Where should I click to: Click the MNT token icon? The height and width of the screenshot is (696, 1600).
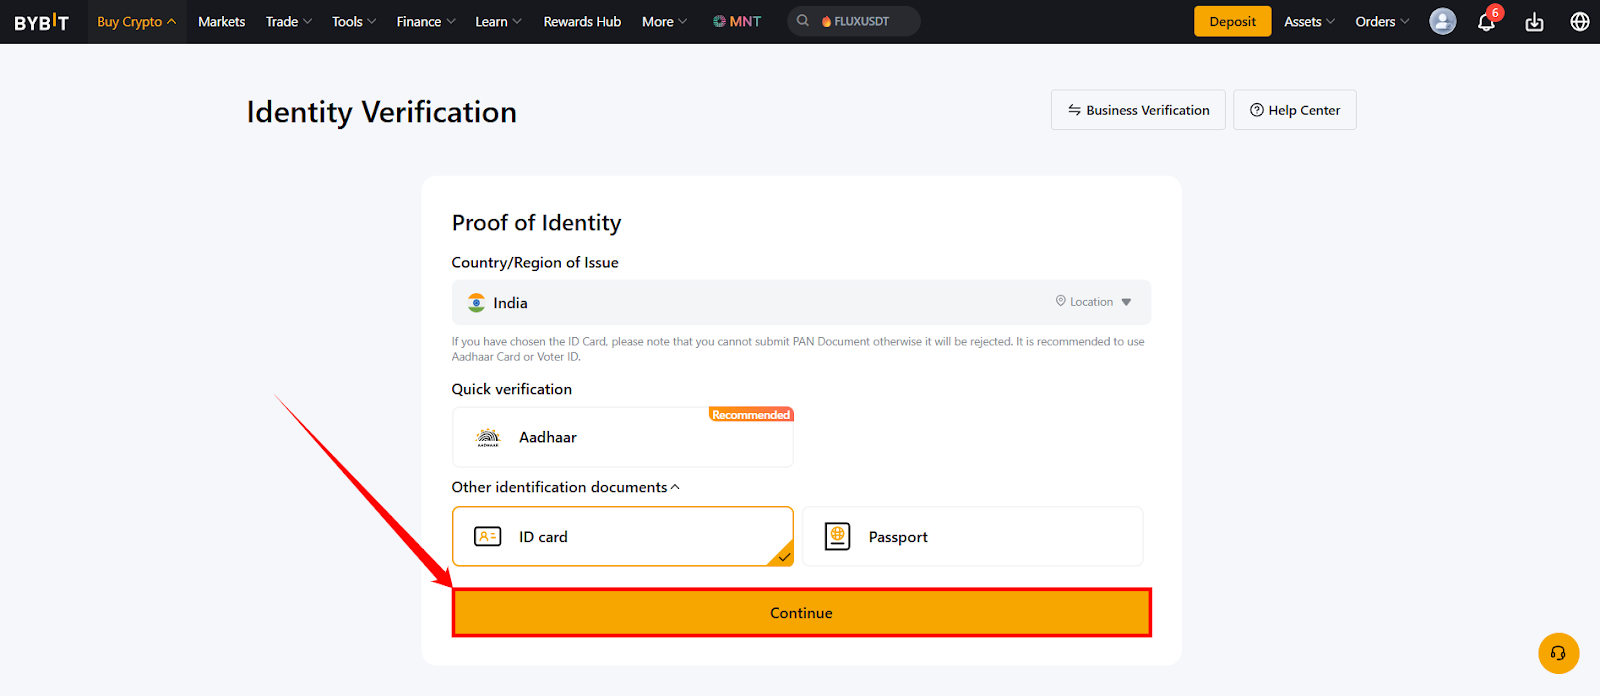click(x=719, y=21)
